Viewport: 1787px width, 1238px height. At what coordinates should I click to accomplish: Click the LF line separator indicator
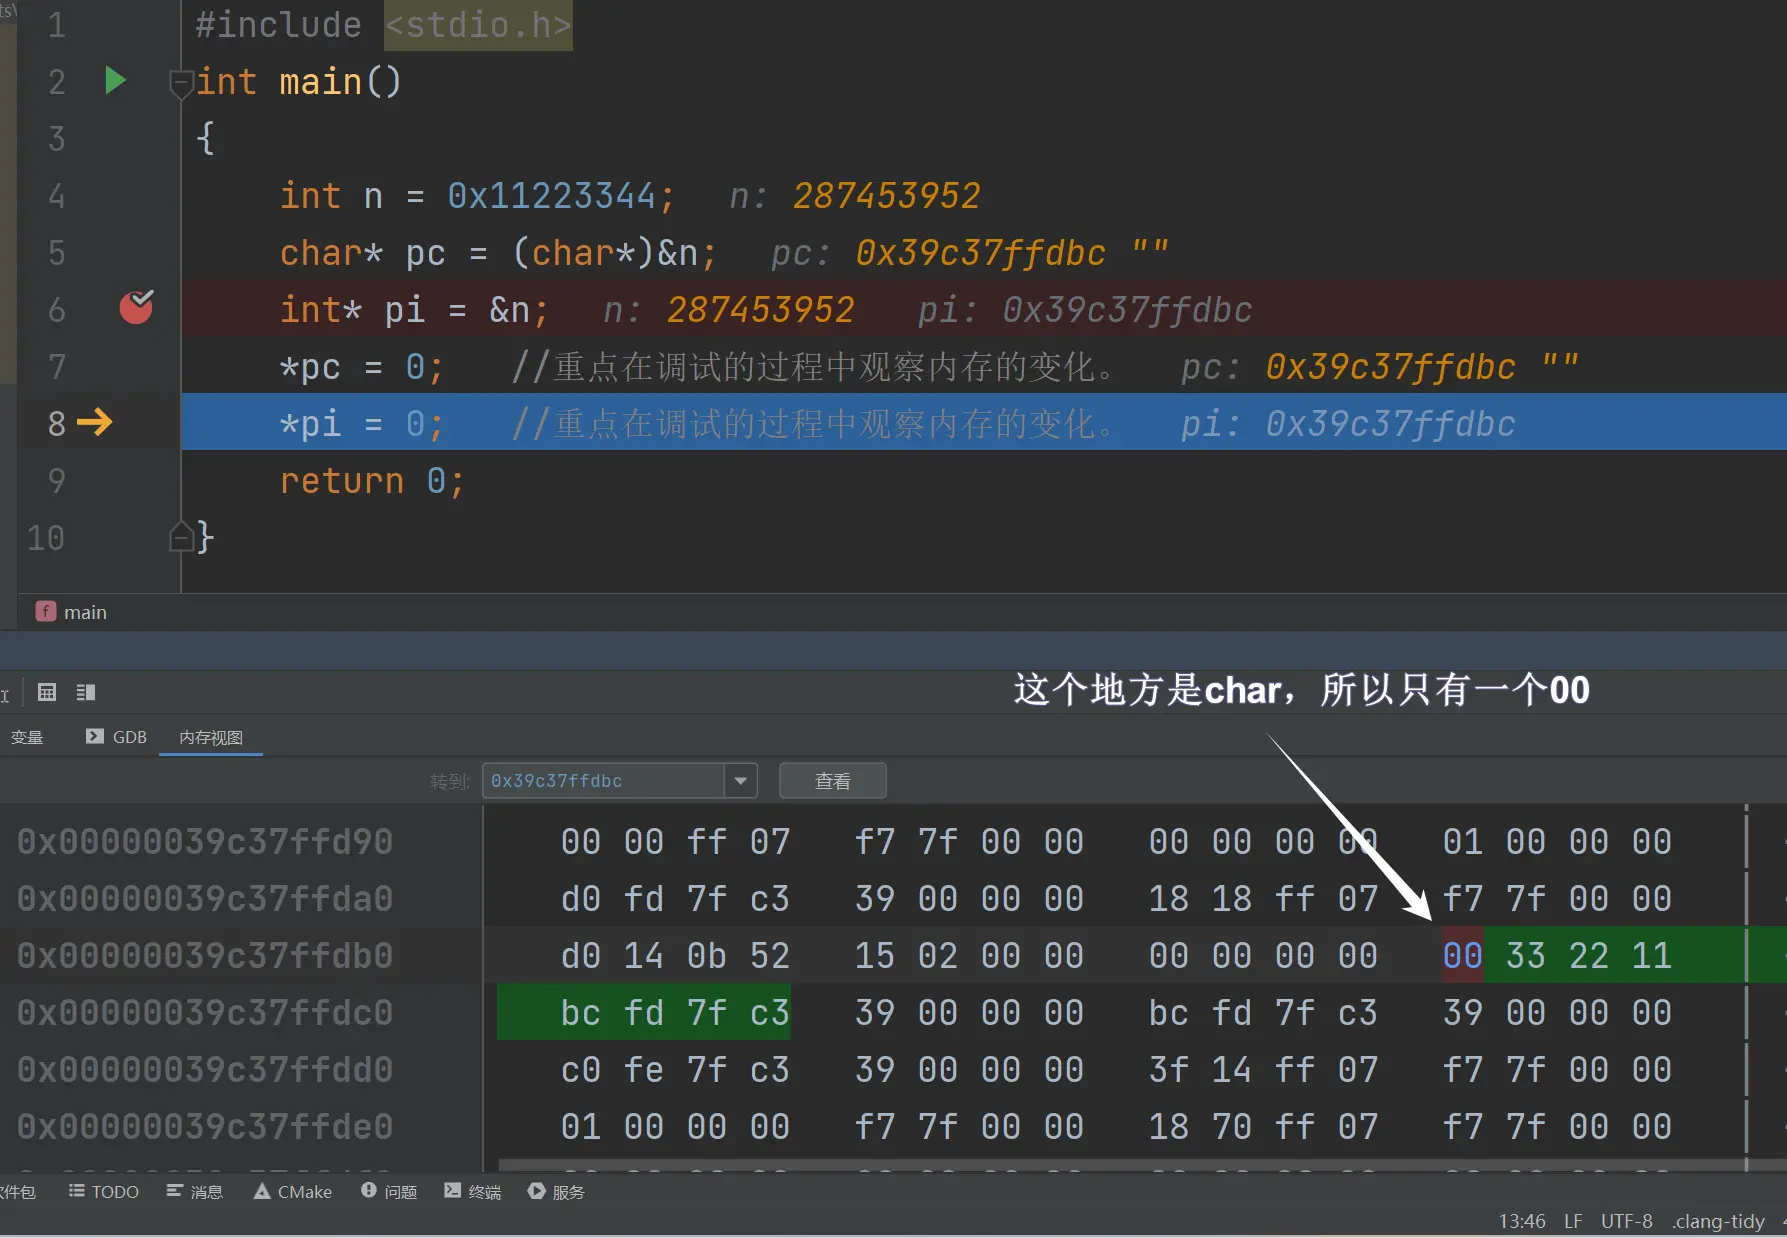(x=1573, y=1221)
